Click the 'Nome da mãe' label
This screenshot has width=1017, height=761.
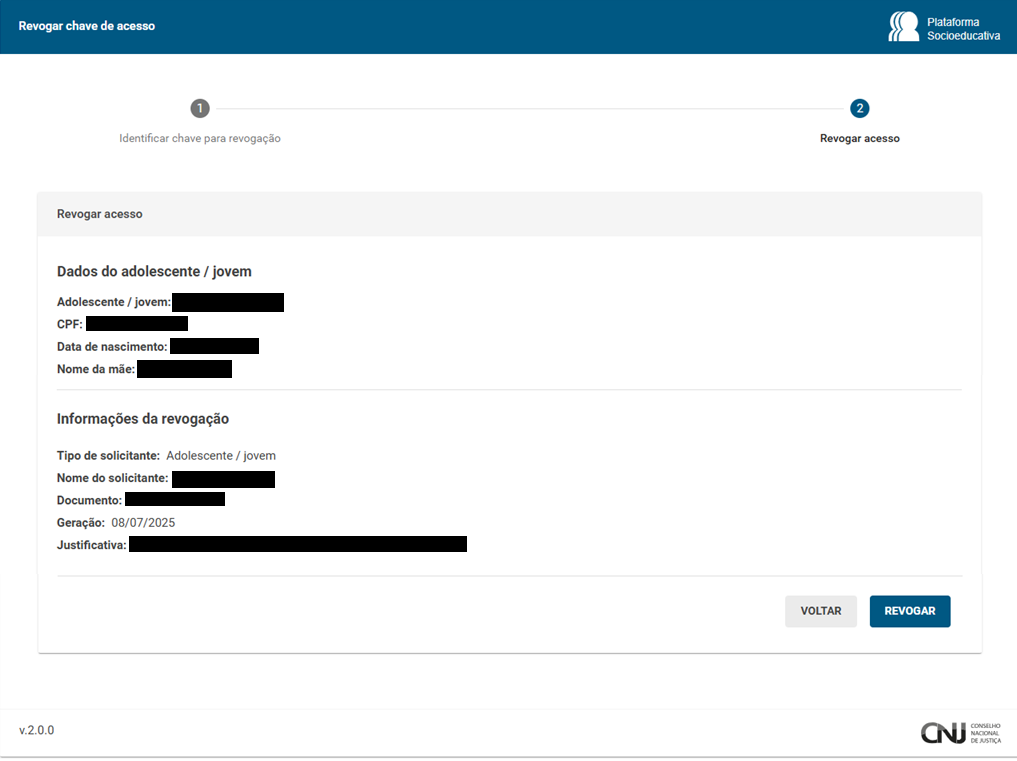(96, 369)
